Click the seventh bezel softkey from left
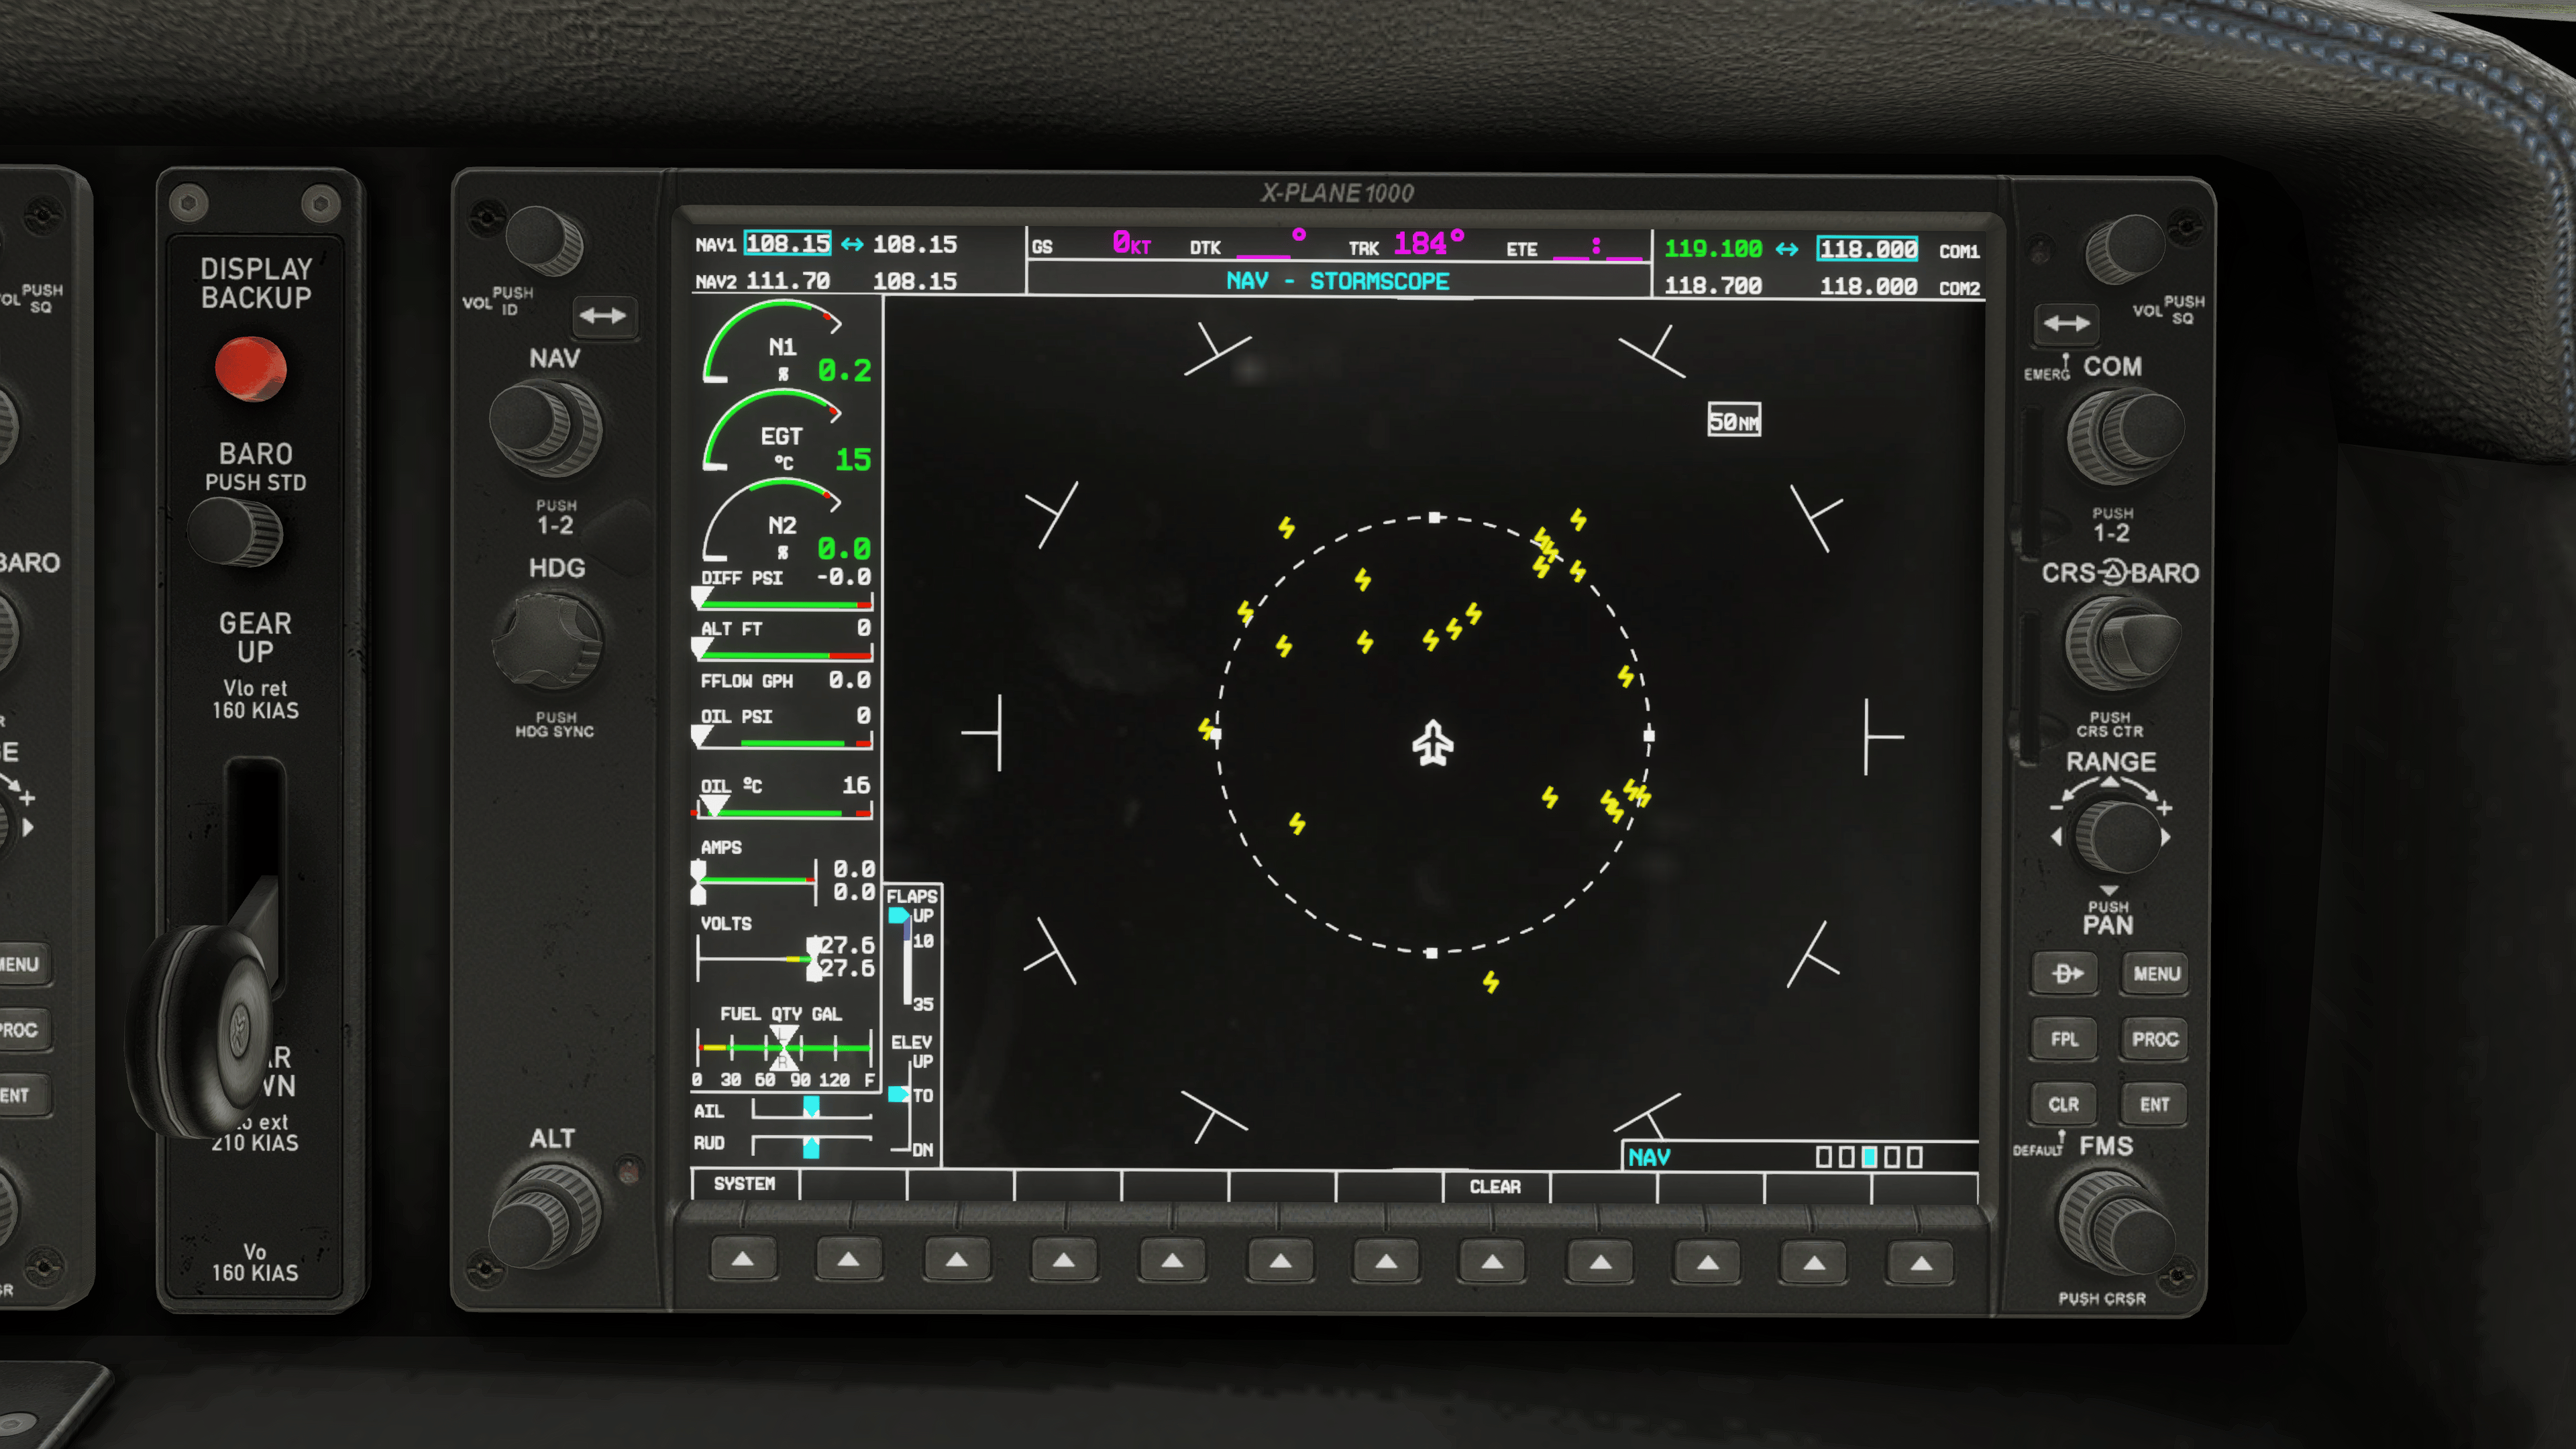The image size is (2576, 1449). tap(1386, 1261)
